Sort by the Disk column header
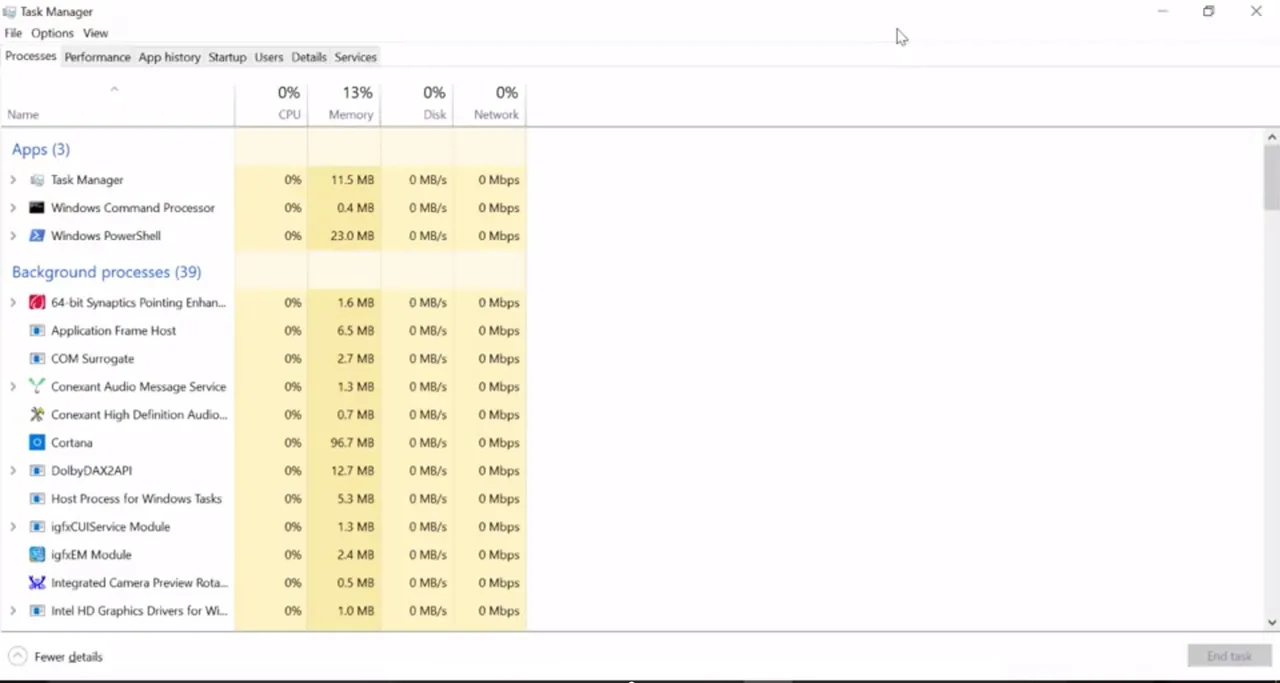This screenshot has width=1280, height=683. (x=417, y=103)
